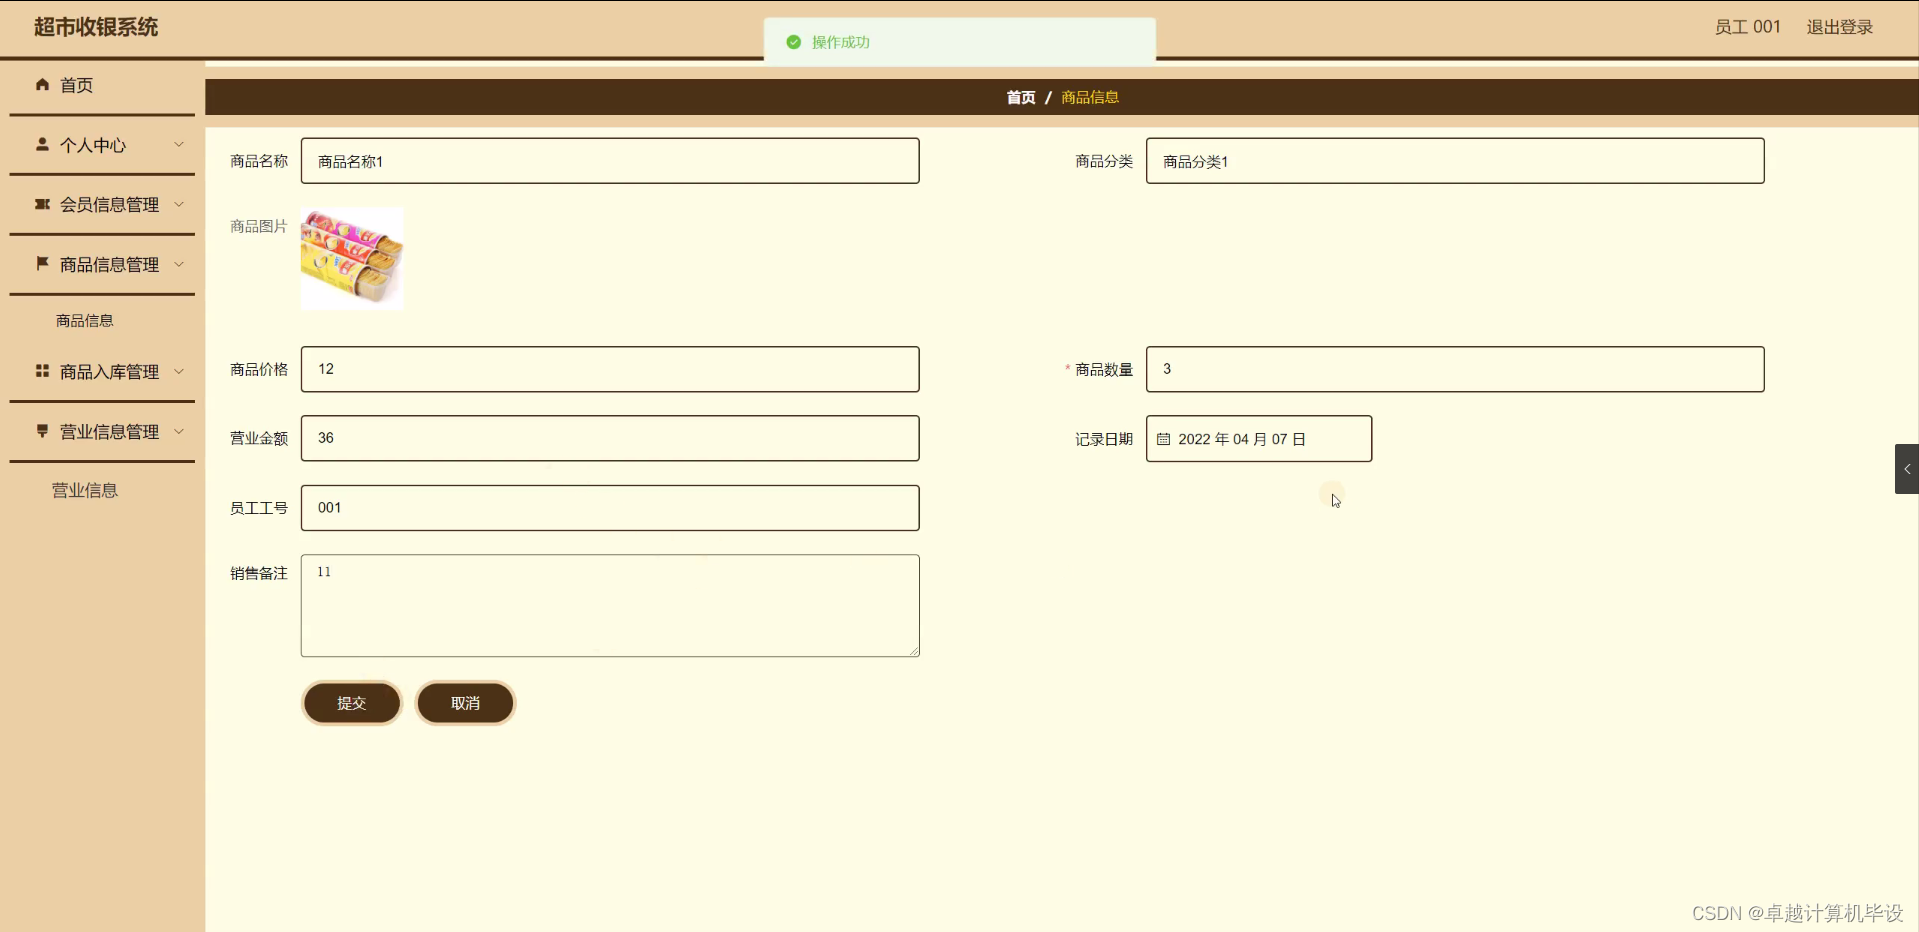Cancel the form with 取消

(466, 703)
